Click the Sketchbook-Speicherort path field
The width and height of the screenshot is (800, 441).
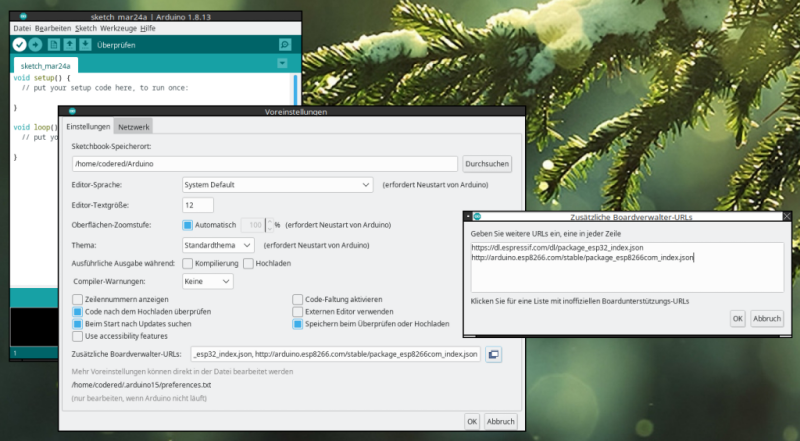(265, 164)
